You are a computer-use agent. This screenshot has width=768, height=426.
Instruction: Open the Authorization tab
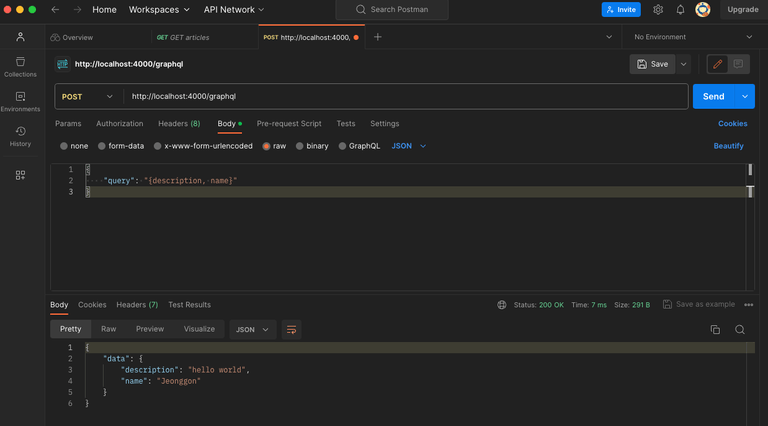[x=120, y=123]
